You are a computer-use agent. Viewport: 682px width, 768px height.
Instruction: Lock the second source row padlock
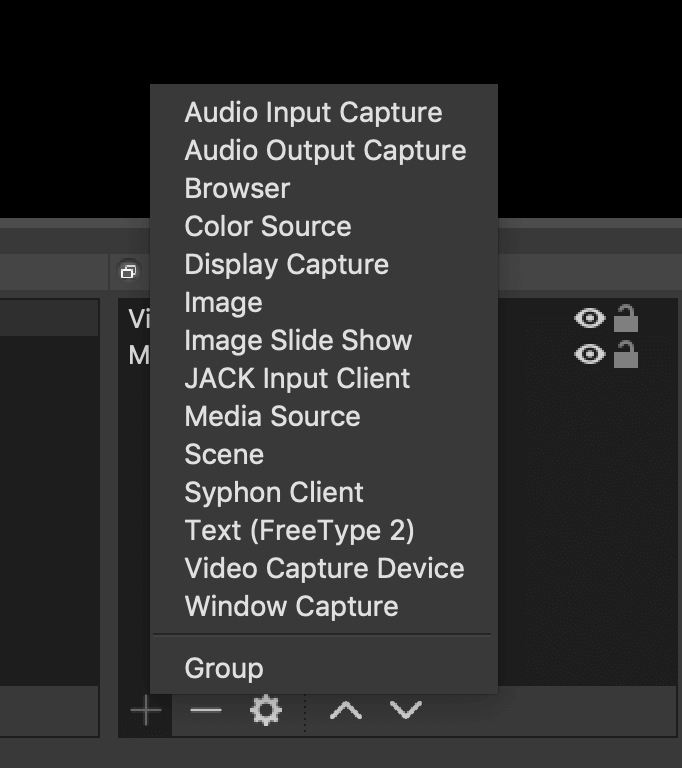[626, 354]
